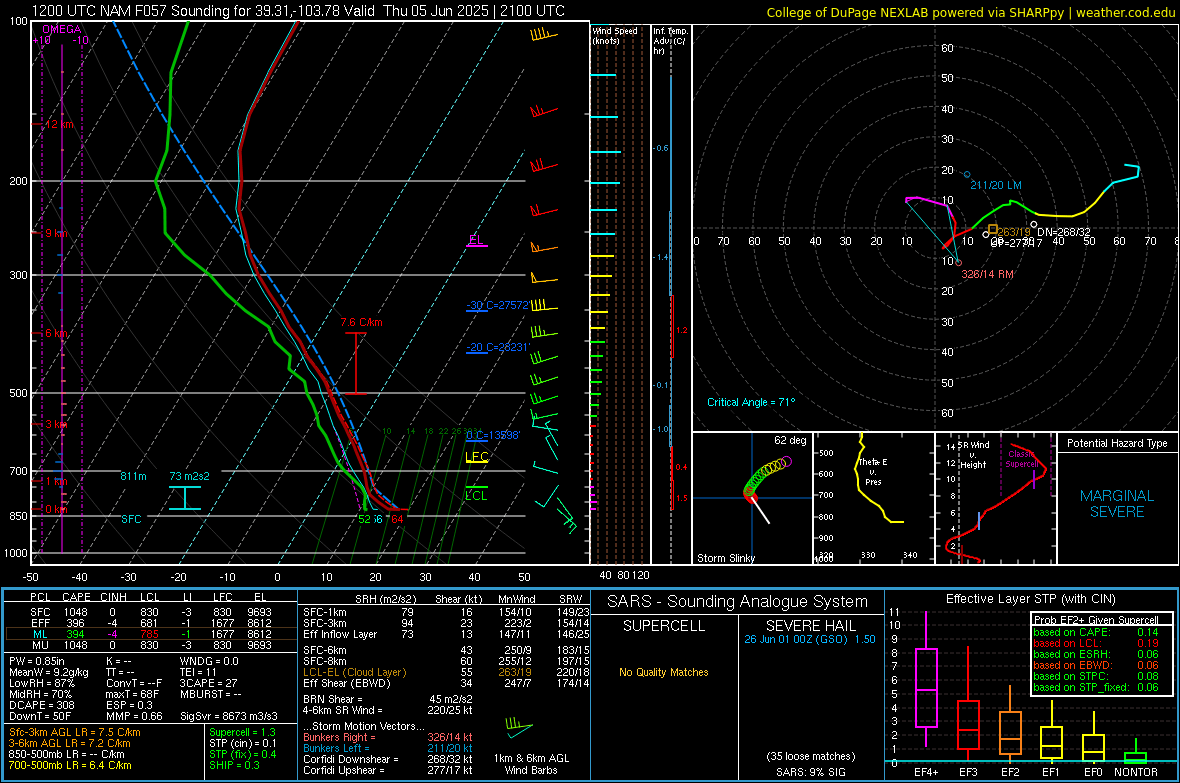This screenshot has height=783, width=1180.
Task: Select the EFF parcel row
Action: [151, 623]
